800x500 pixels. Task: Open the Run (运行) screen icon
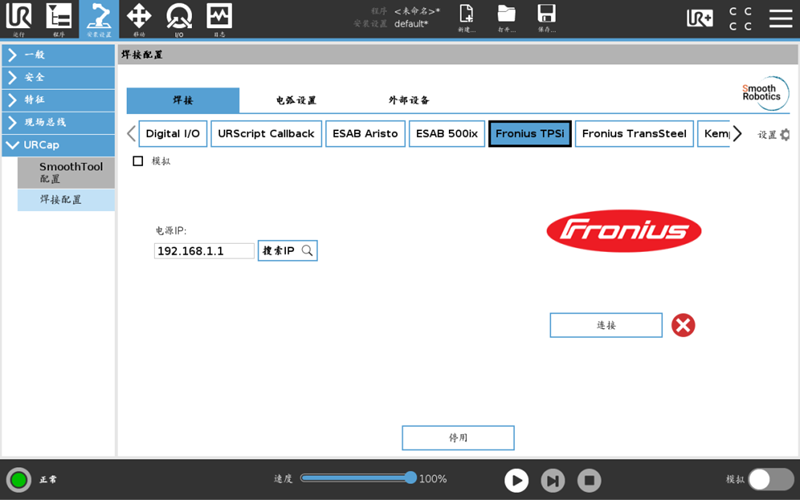(x=19, y=18)
